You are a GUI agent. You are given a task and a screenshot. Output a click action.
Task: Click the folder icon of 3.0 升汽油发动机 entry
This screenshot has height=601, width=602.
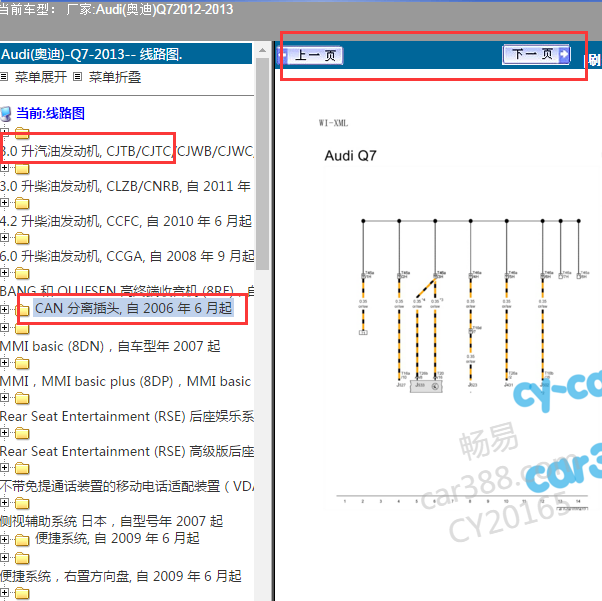[22, 133]
